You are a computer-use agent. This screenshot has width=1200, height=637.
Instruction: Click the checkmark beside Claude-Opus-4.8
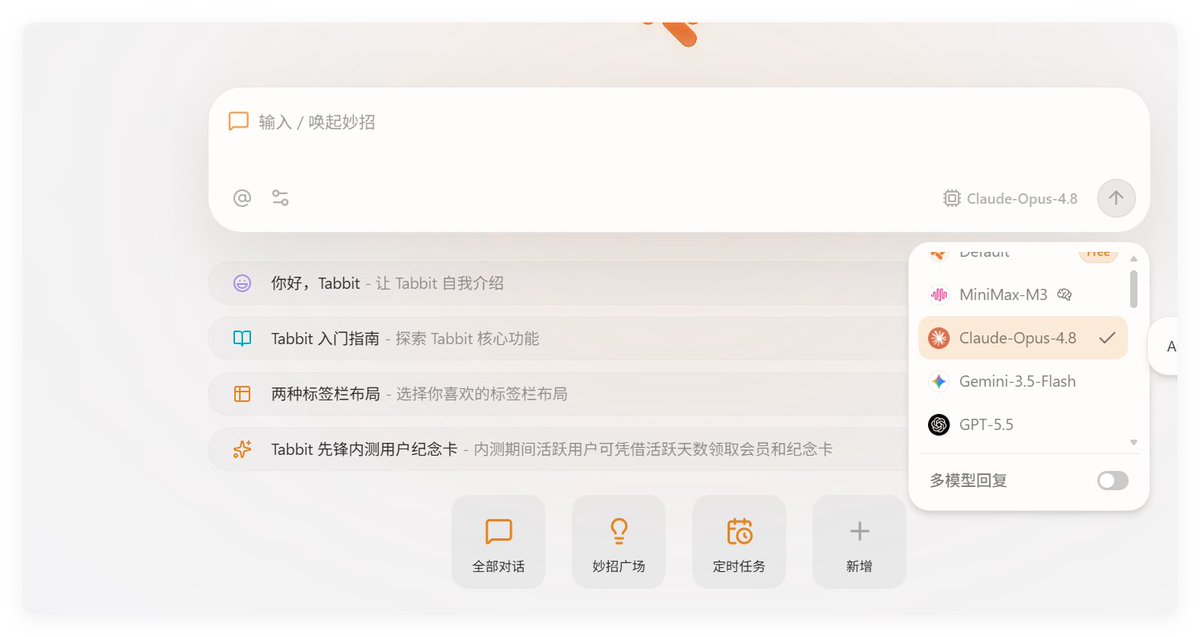(x=1106, y=338)
